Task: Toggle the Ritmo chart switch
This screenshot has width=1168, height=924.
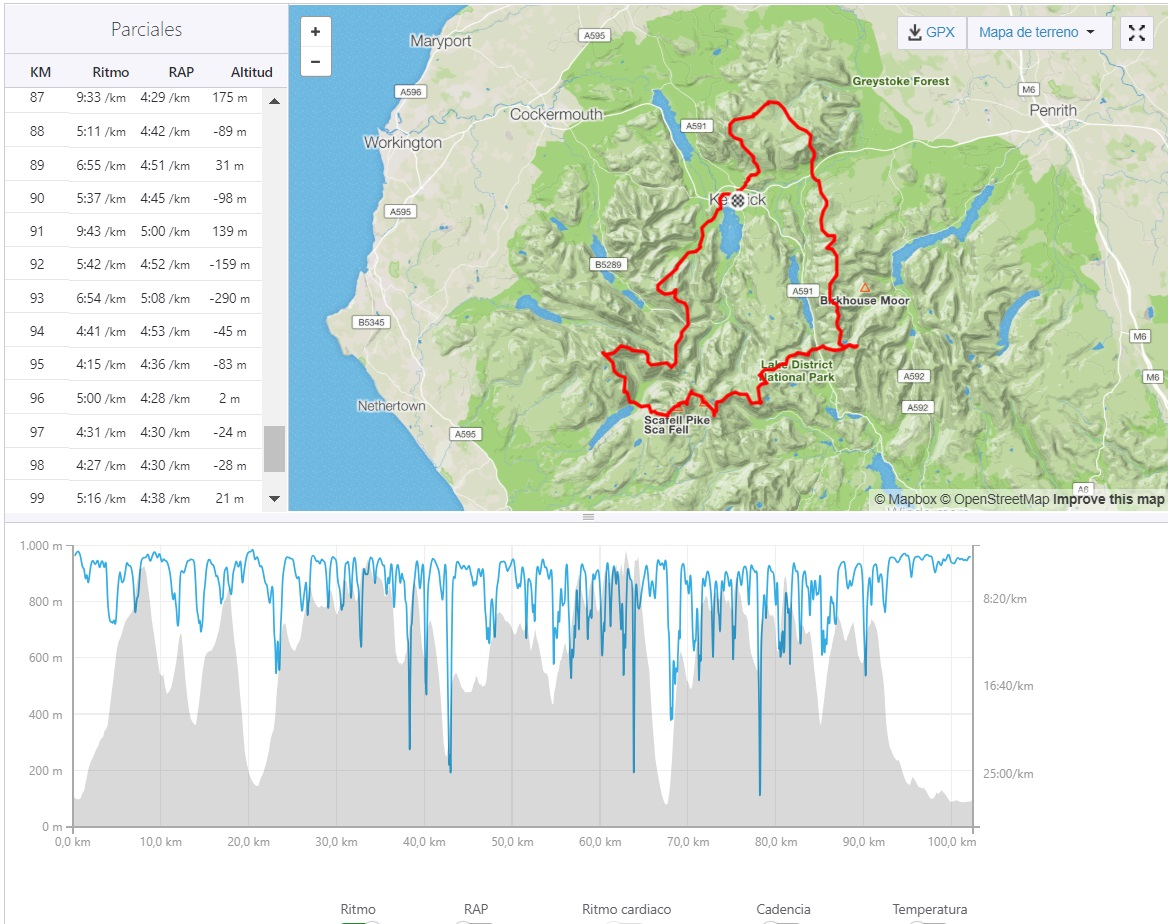Action: click(x=359, y=922)
